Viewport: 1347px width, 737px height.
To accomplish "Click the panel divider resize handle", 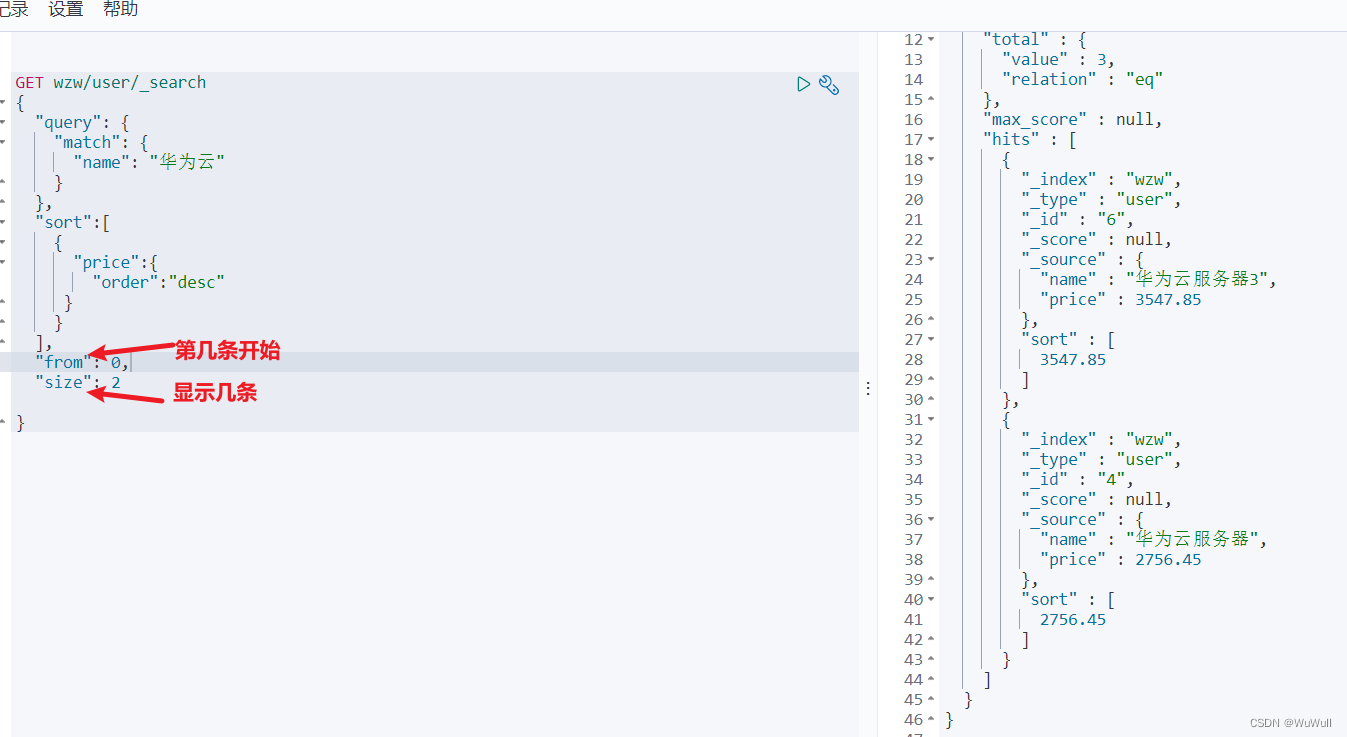I will (x=868, y=388).
